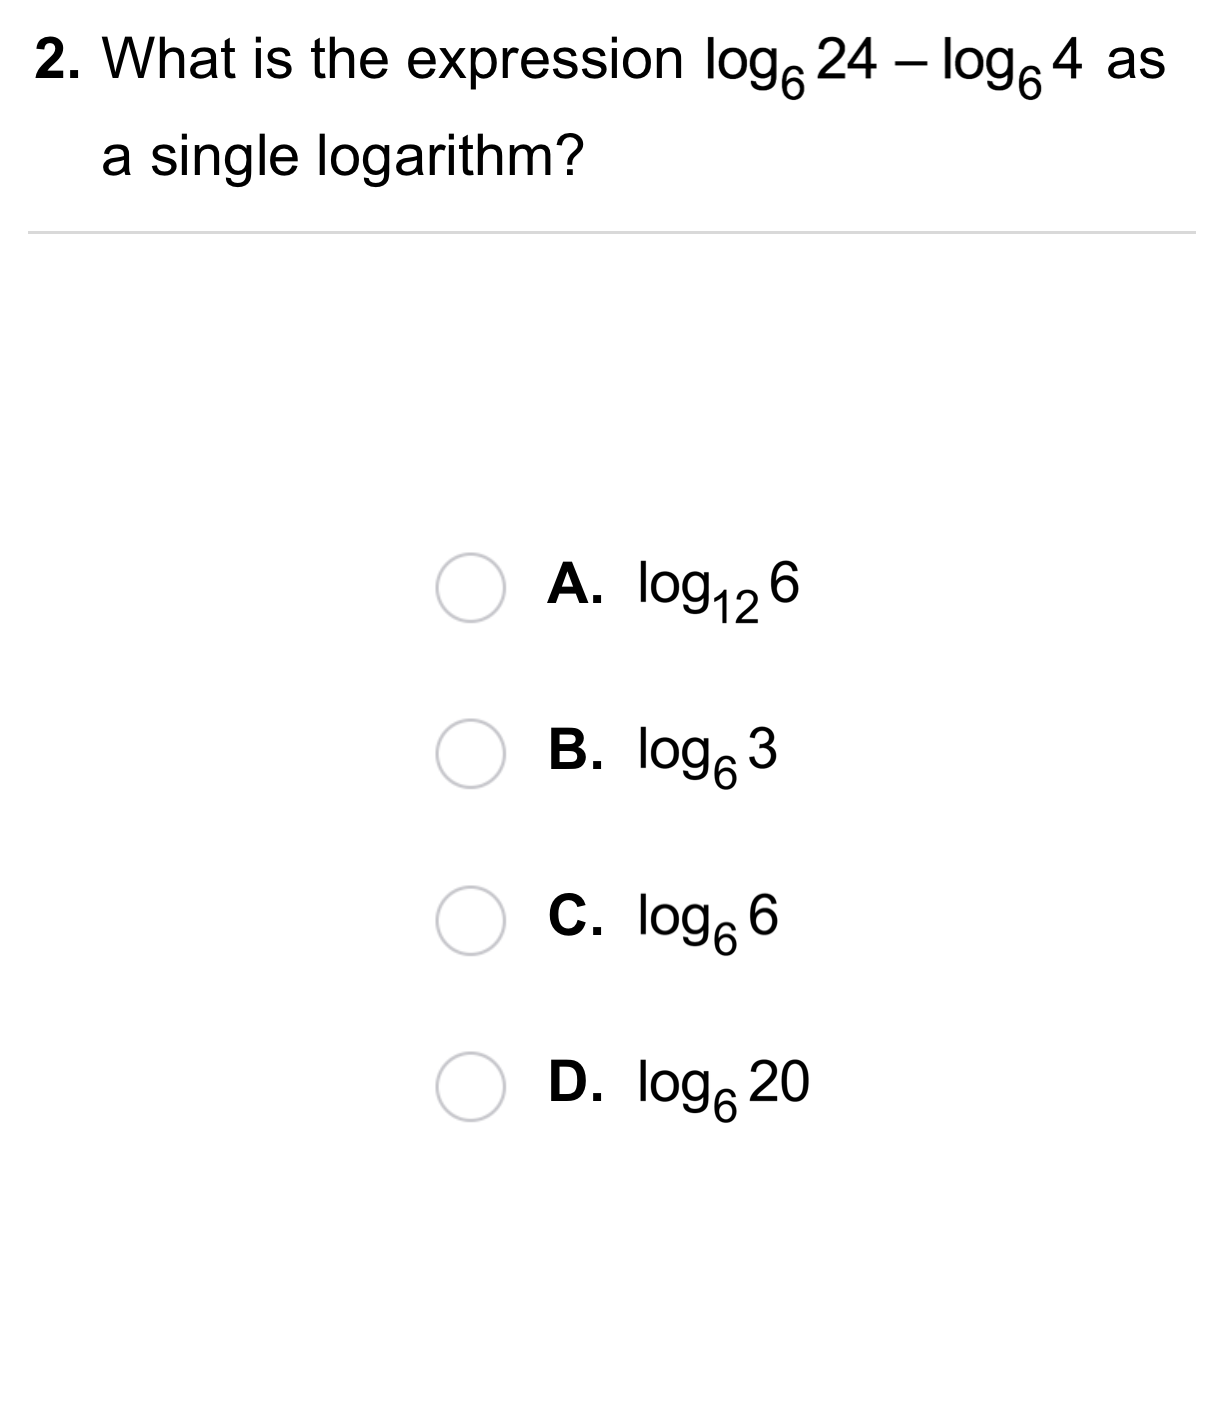Screen dimensions: 1230x1422
Task: Click the phrase "a single logarithm?"
Action: coord(342,156)
